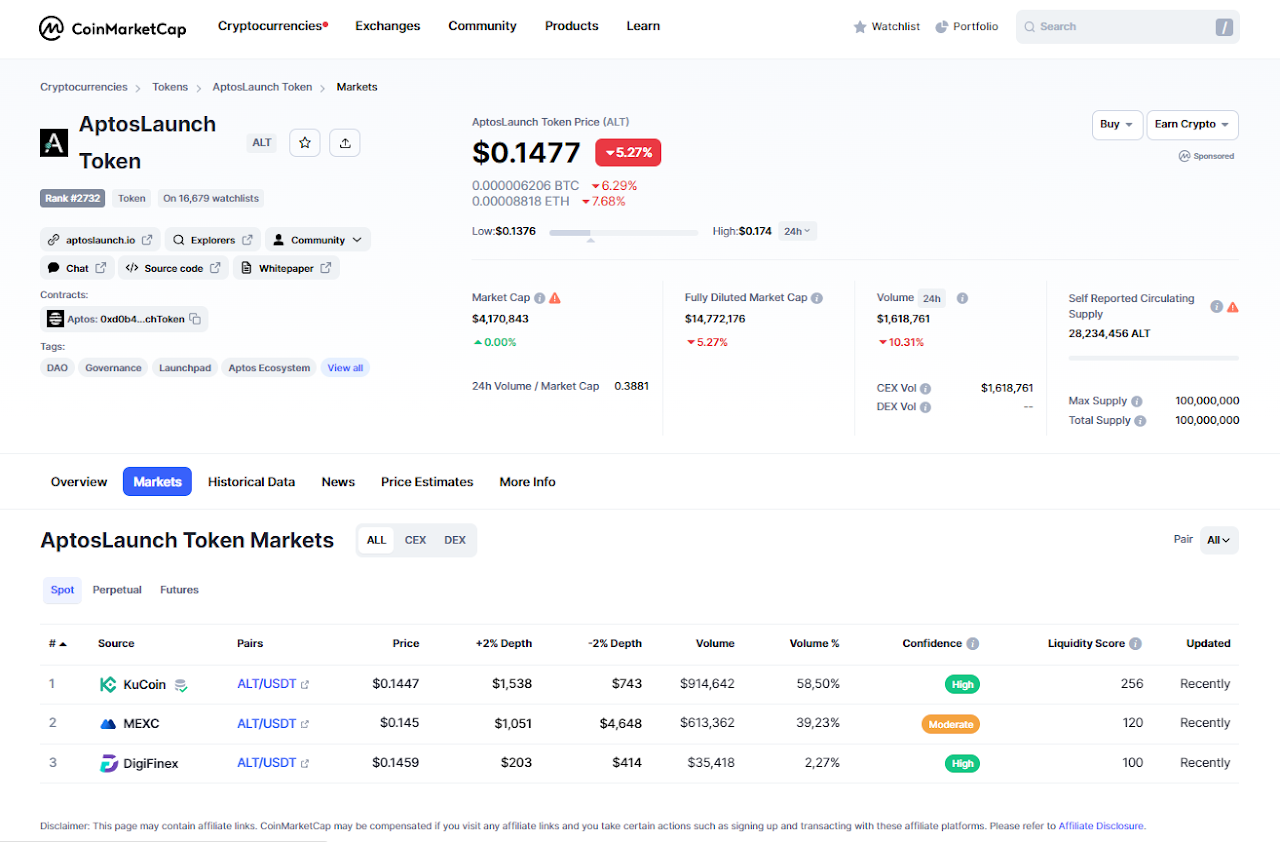
Task: Click circulating supply warning triangle icon
Action: (1233, 307)
